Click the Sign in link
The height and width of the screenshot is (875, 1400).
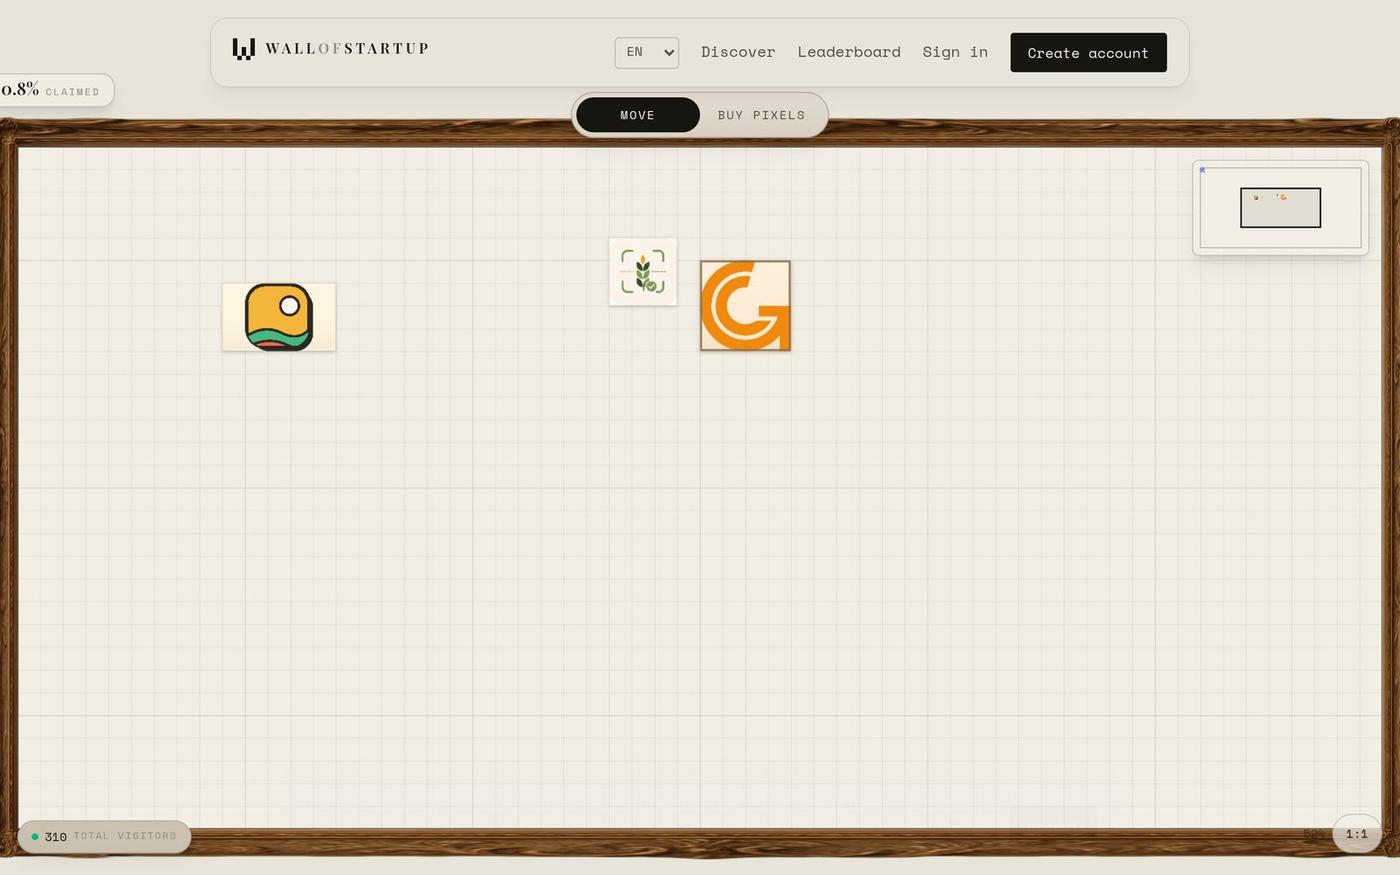955,52
